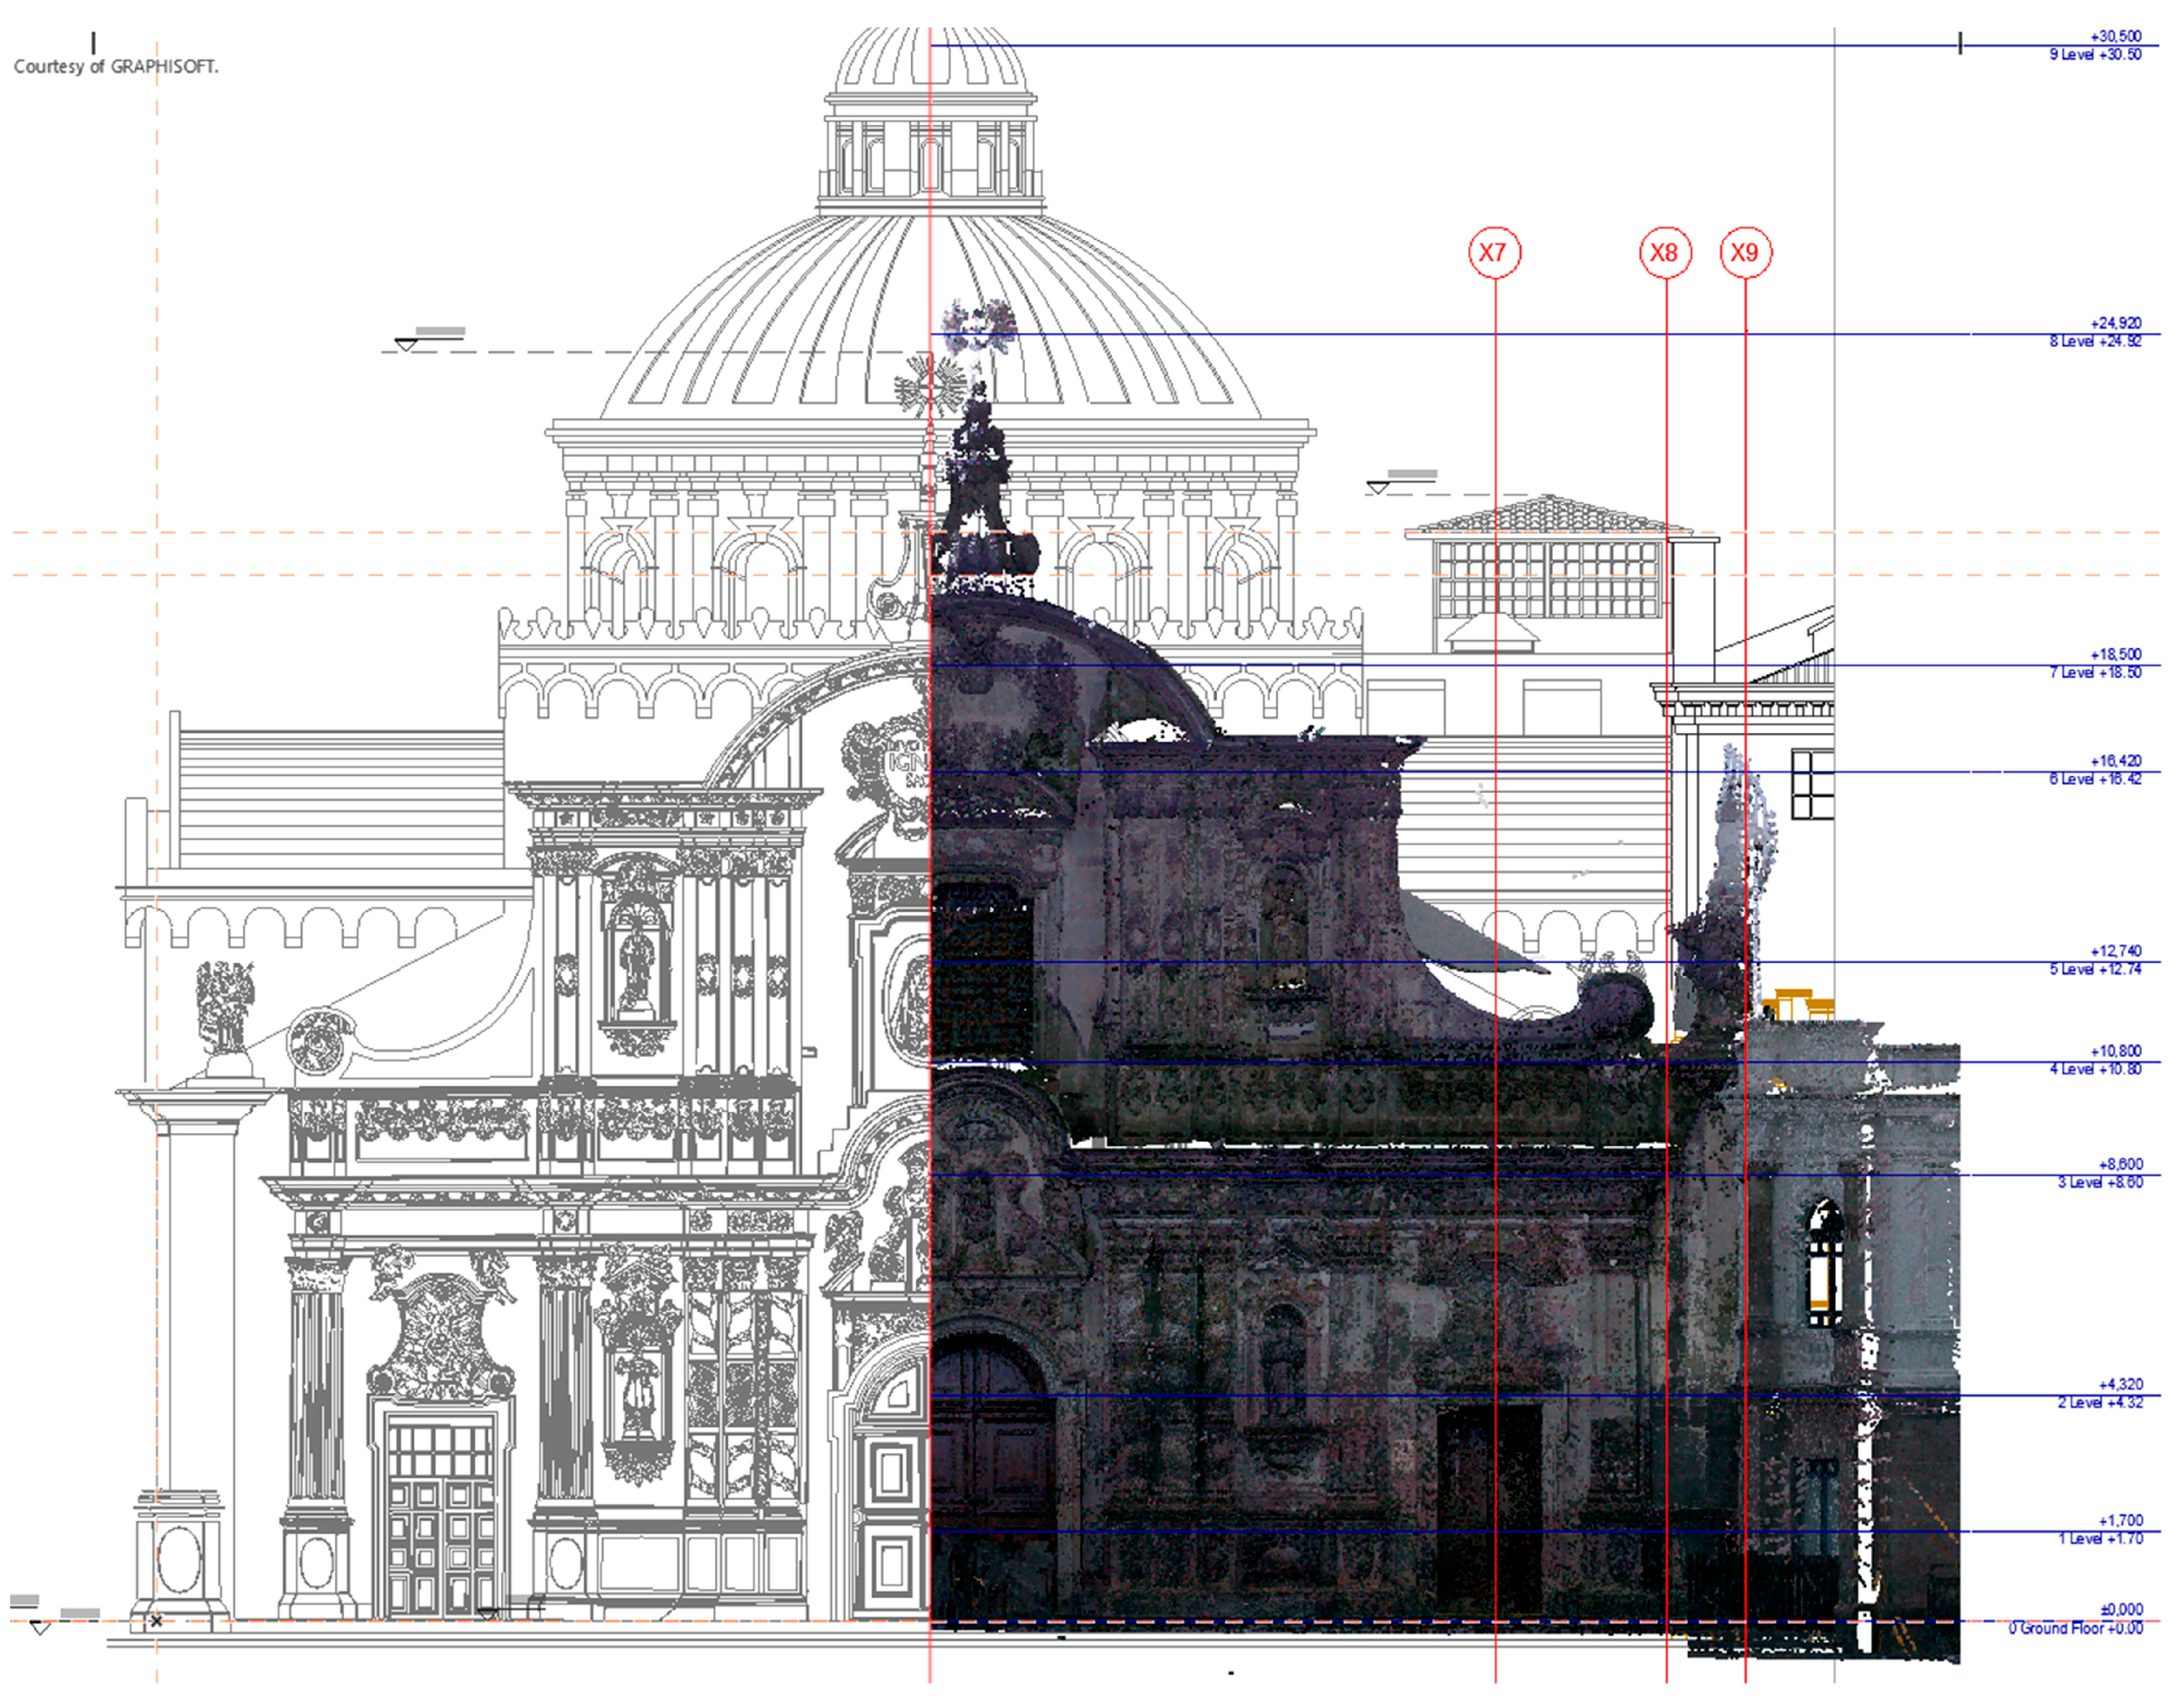Click the 'Courtesy of GRAPHISOFT.' text
The width and height of the screenshot is (2184, 1696).
tap(116, 67)
